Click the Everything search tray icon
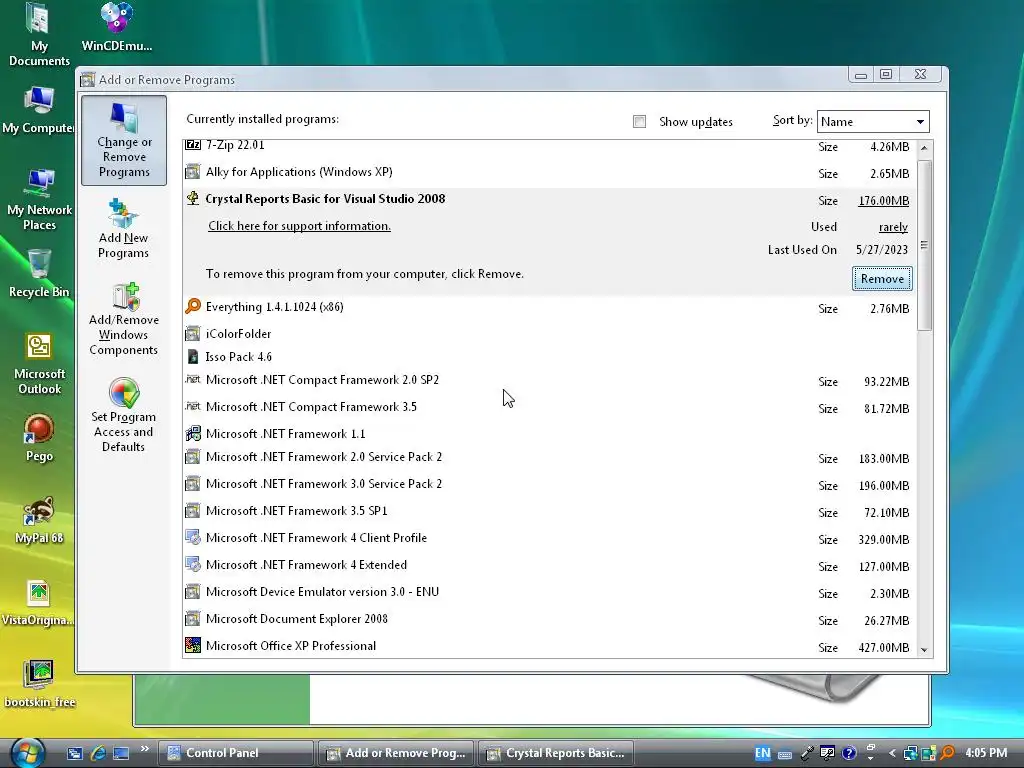The height and width of the screenshot is (768, 1024). coord(947,753)
